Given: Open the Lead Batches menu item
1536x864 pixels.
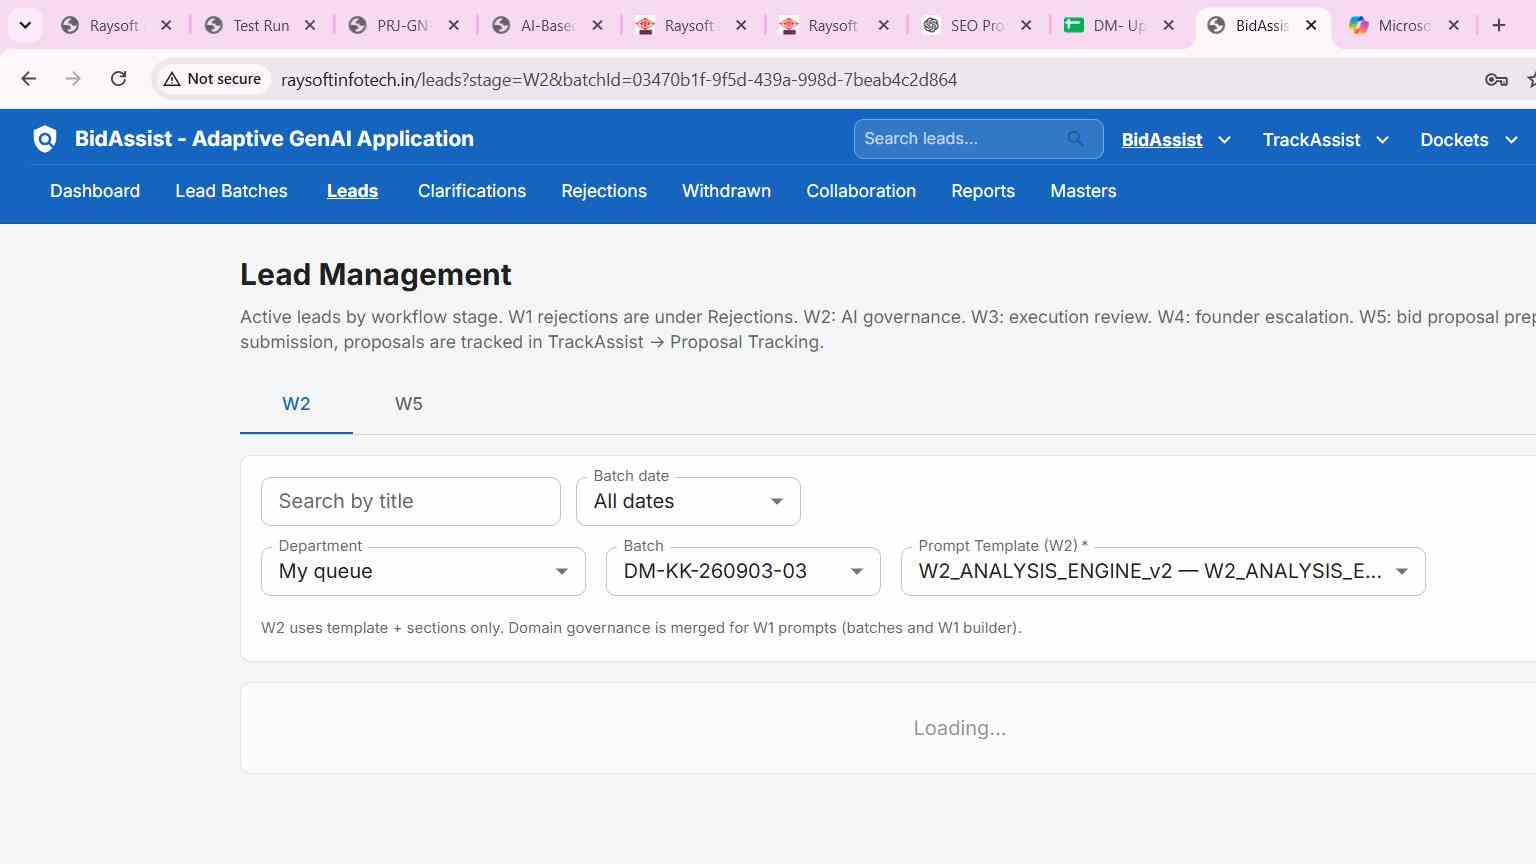Looking at the screenshot, I should (x=231, y=191).
